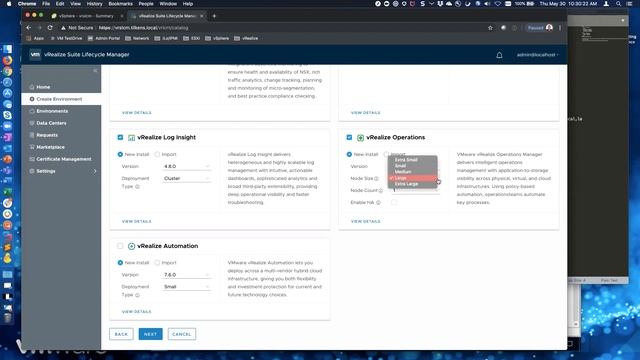Open the Network bookmarks folder
The image size is (640, 360).
137,38
